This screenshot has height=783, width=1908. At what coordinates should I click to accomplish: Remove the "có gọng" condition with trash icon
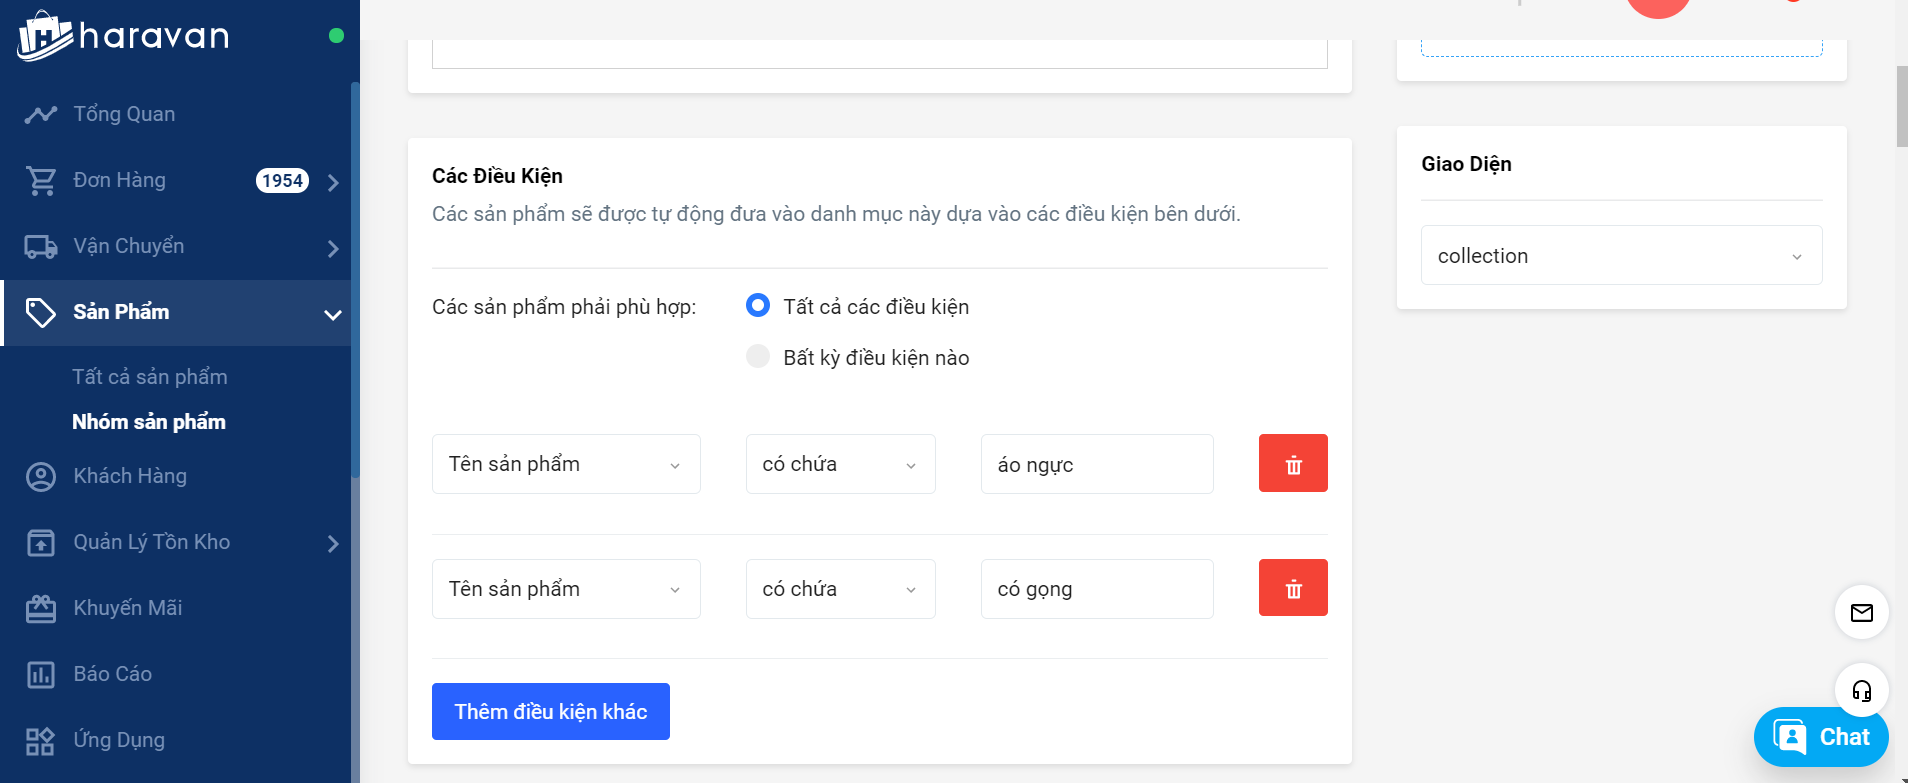tap(1293, 588)
